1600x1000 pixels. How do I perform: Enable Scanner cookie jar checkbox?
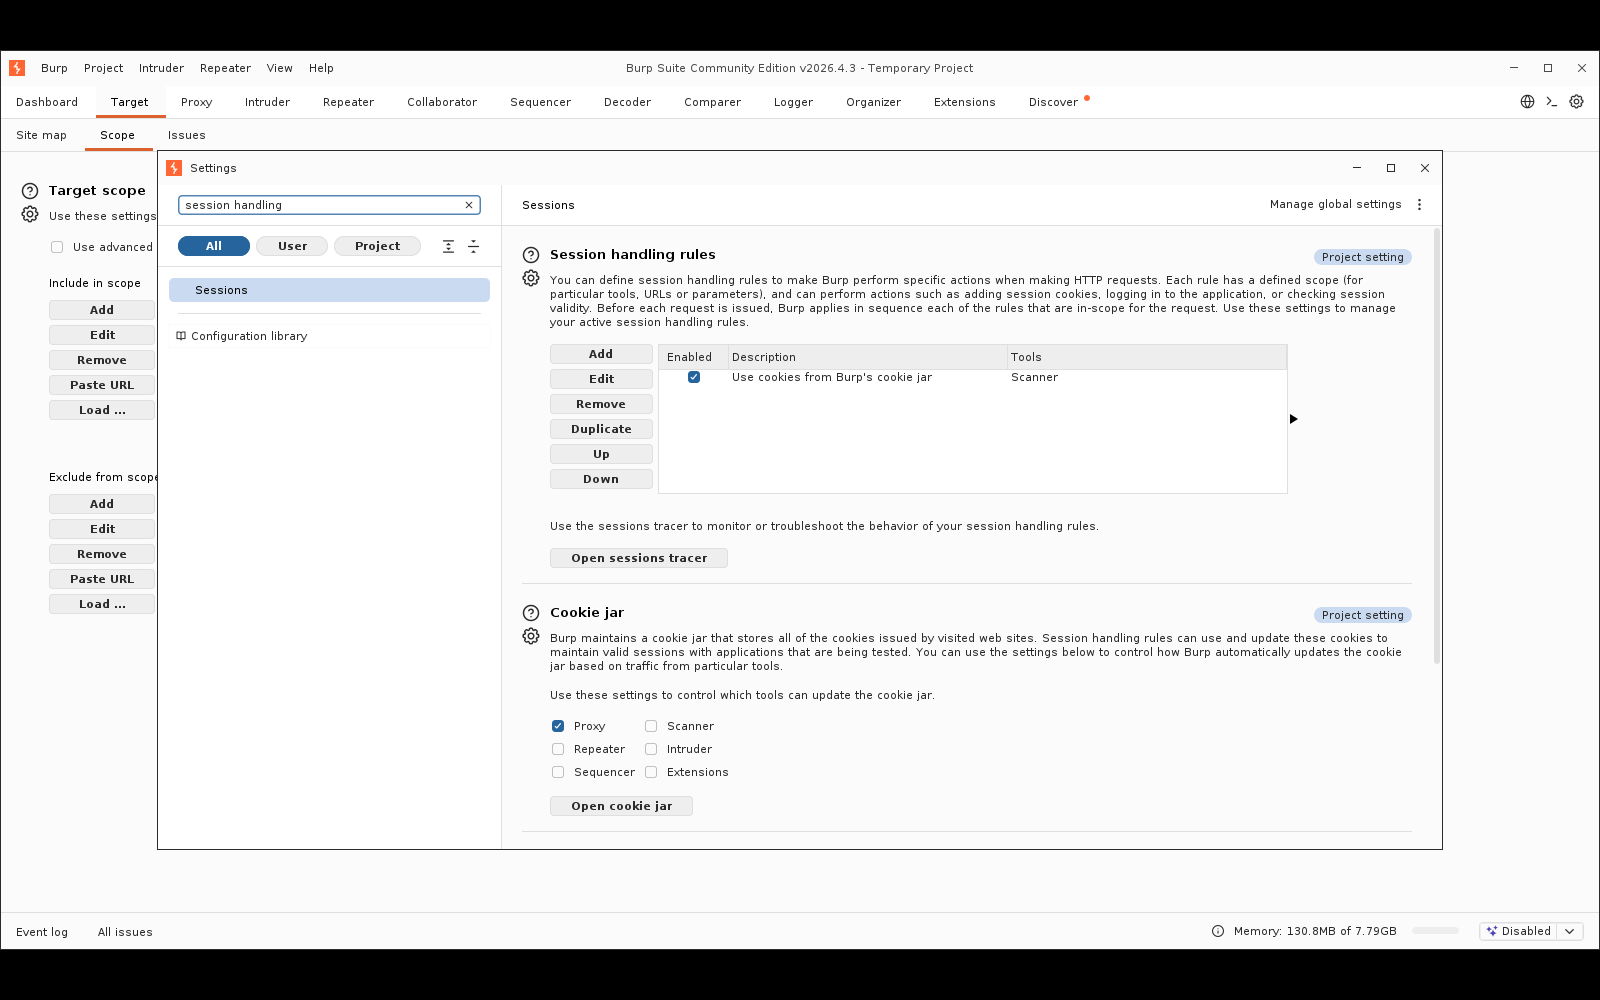point(651,726)
